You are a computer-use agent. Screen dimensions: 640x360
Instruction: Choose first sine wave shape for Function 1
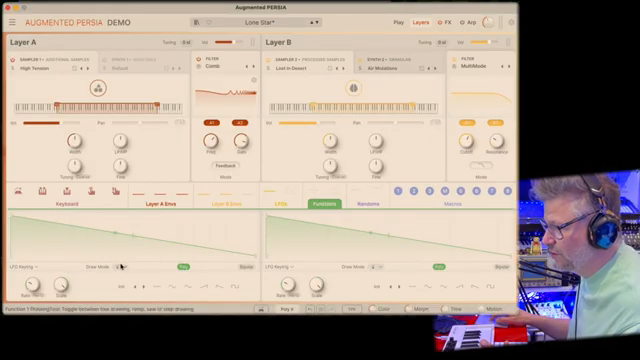172,287
